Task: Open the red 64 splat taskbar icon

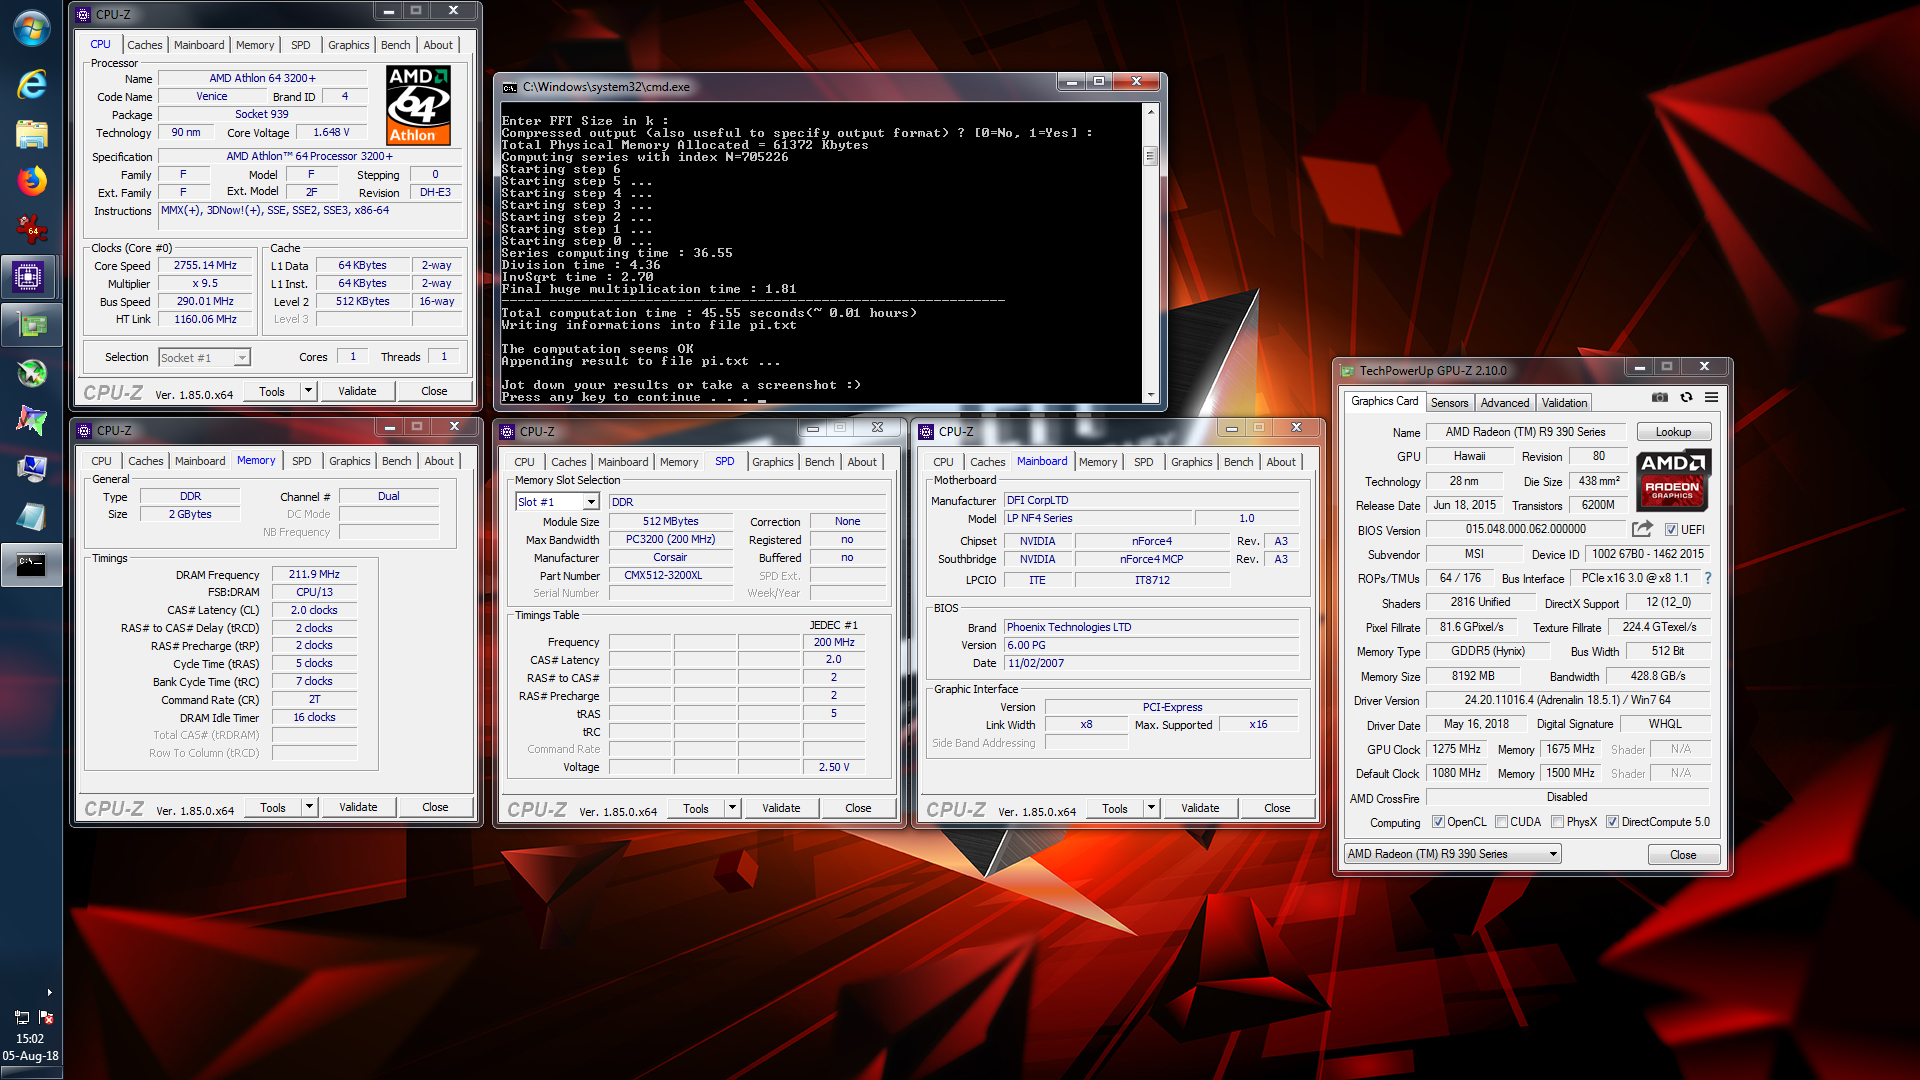Action: click(31, 229)
